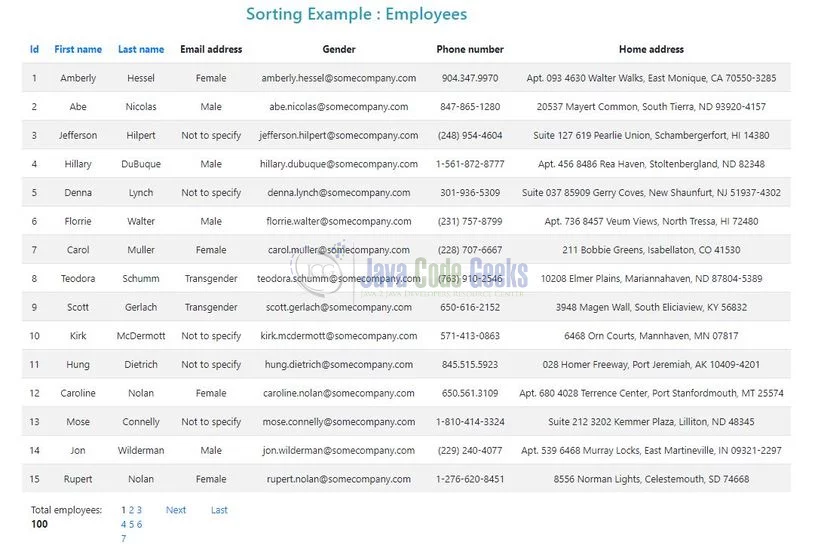
Task: Select phone number 904.347.9970
Action: tap(470, 78)
